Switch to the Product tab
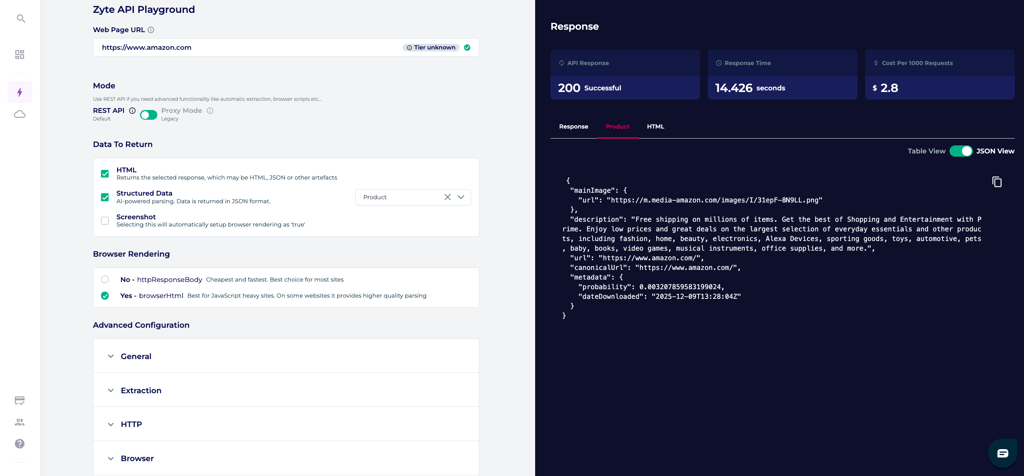The height and width of the screenshot is (476, 1024). point(617,127)
